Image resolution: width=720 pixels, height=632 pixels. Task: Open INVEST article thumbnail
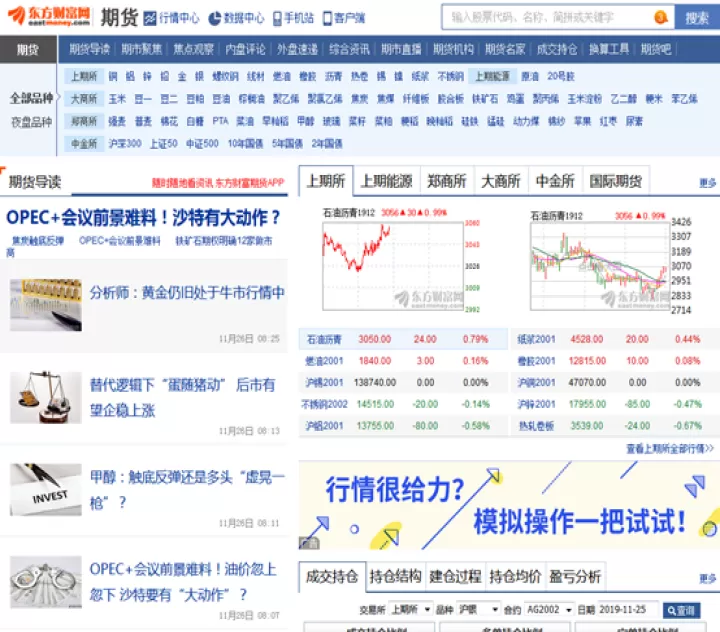click(x=45, y=490)
